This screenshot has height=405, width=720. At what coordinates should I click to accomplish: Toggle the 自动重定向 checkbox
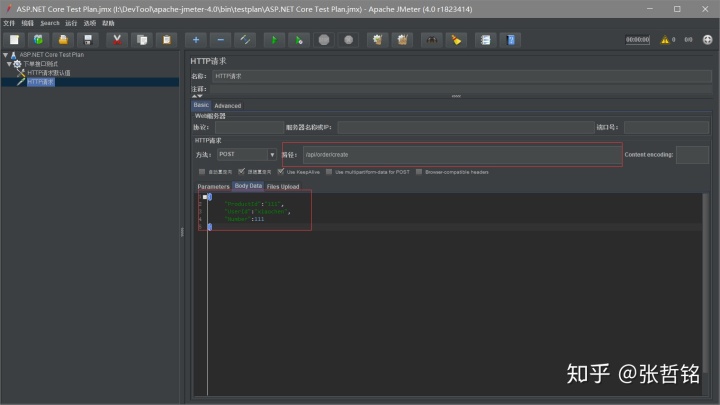[202, 171]
